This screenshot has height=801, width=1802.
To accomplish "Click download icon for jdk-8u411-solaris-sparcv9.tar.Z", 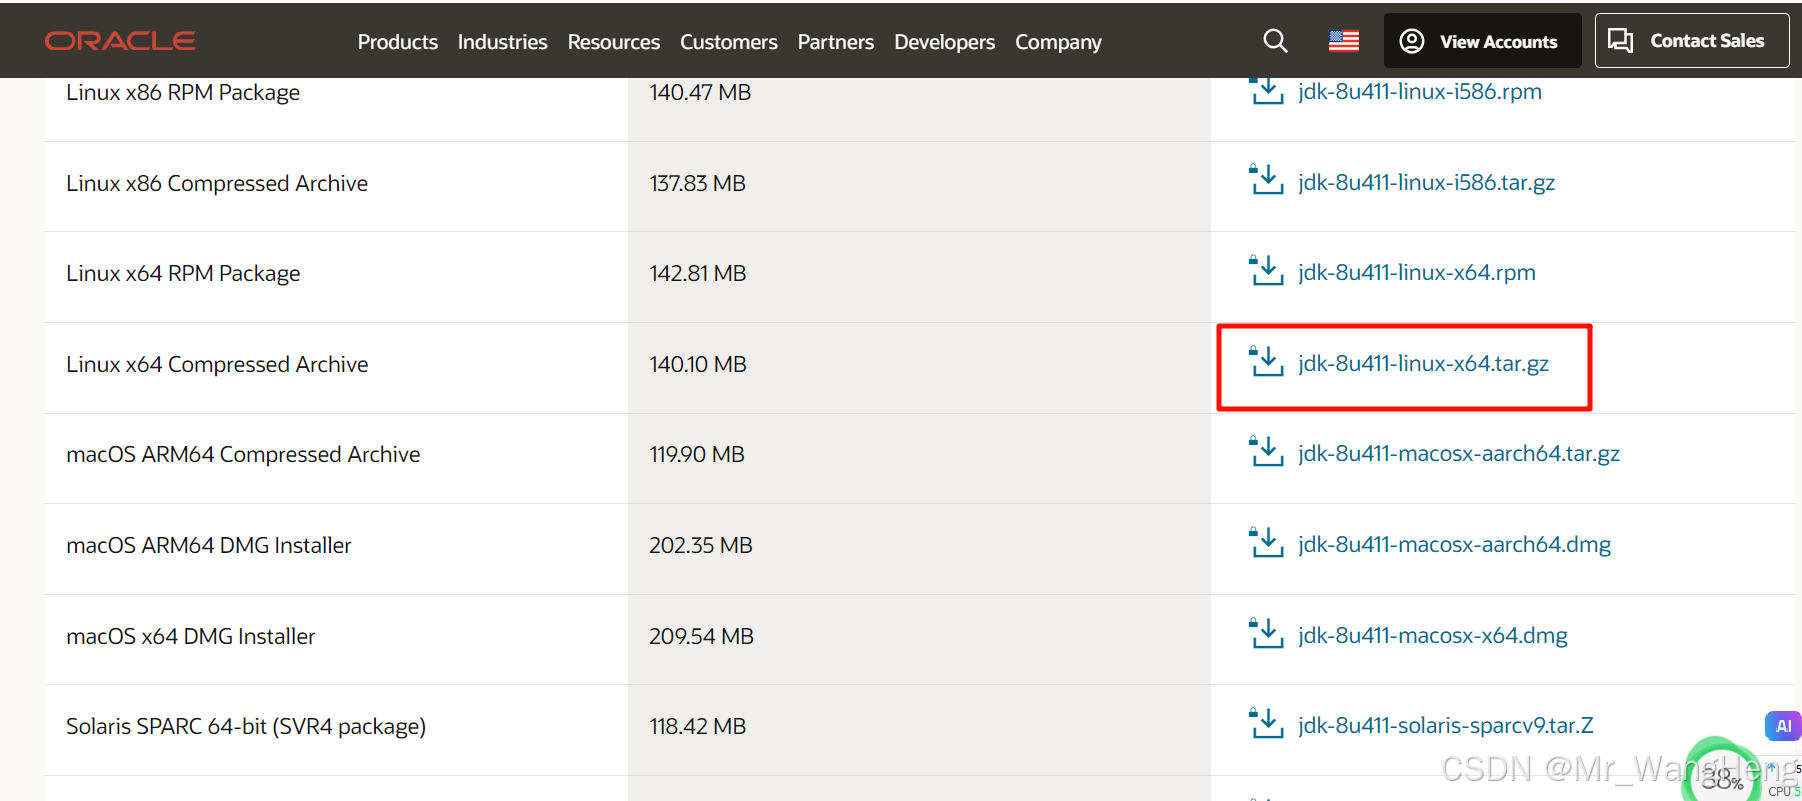I will pos(1266,723).
